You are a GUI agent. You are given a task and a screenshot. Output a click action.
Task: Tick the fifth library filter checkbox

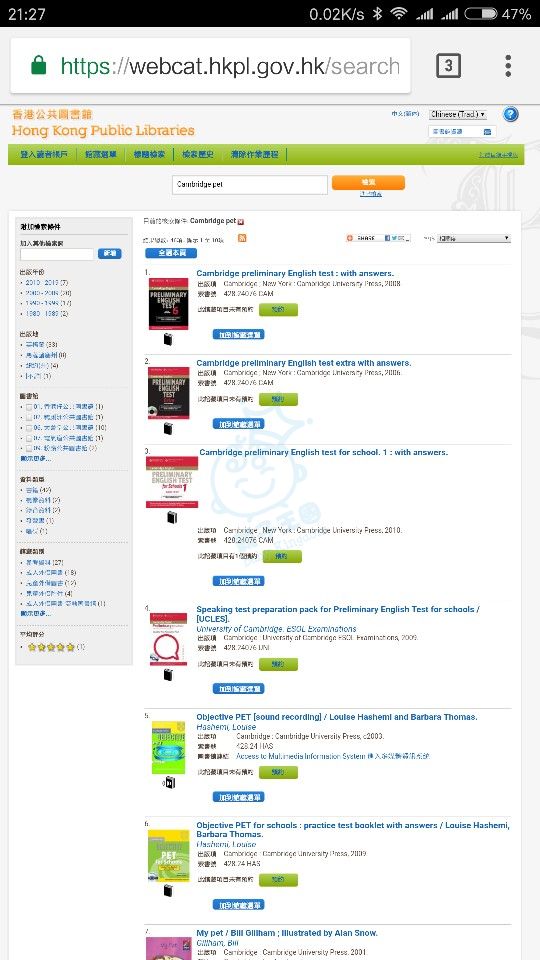(29, 448)
